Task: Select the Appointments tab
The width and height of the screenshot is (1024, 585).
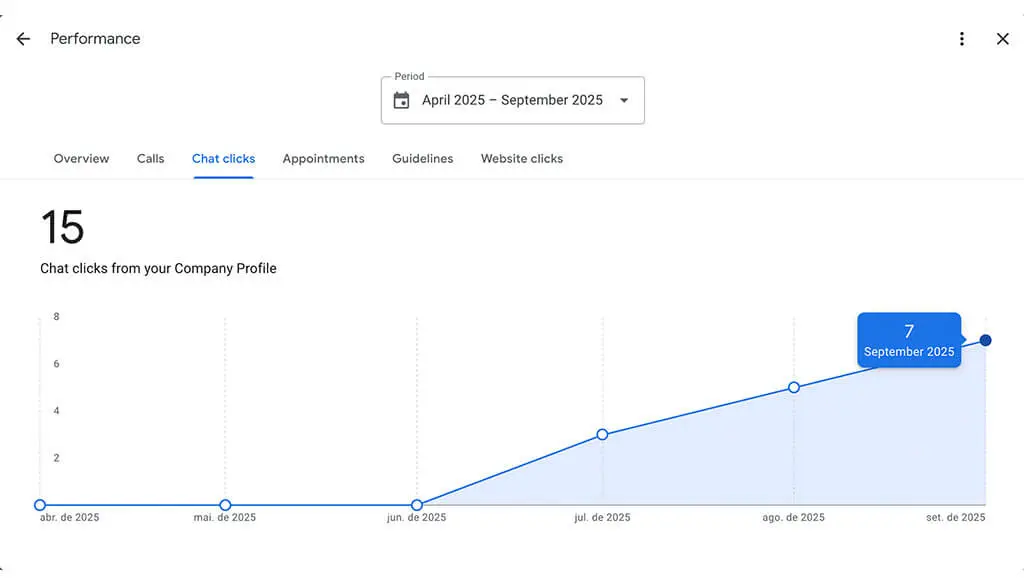Action: (x=323, y=158)
